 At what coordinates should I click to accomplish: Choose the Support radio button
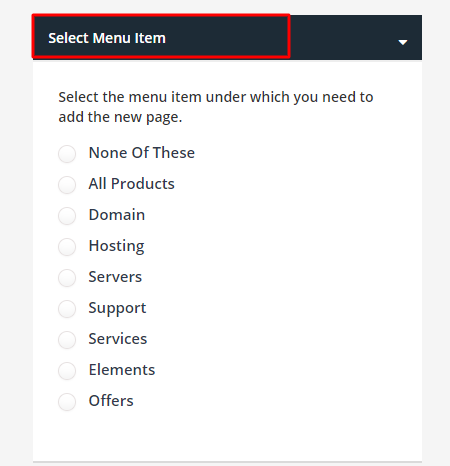pos(67,309)
